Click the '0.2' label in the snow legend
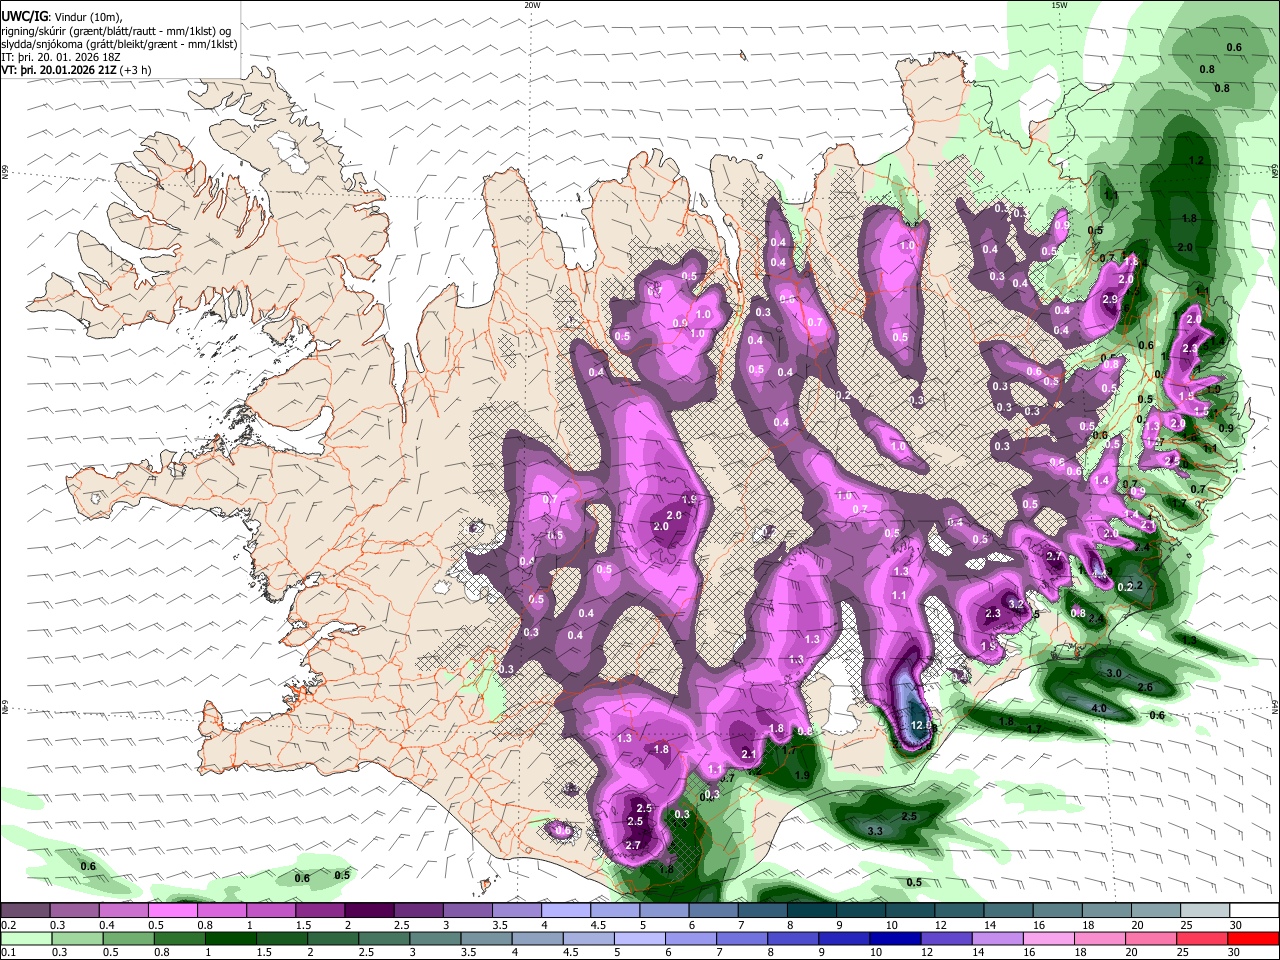This screenshot has height=960, width=1280. coord(8,925)
